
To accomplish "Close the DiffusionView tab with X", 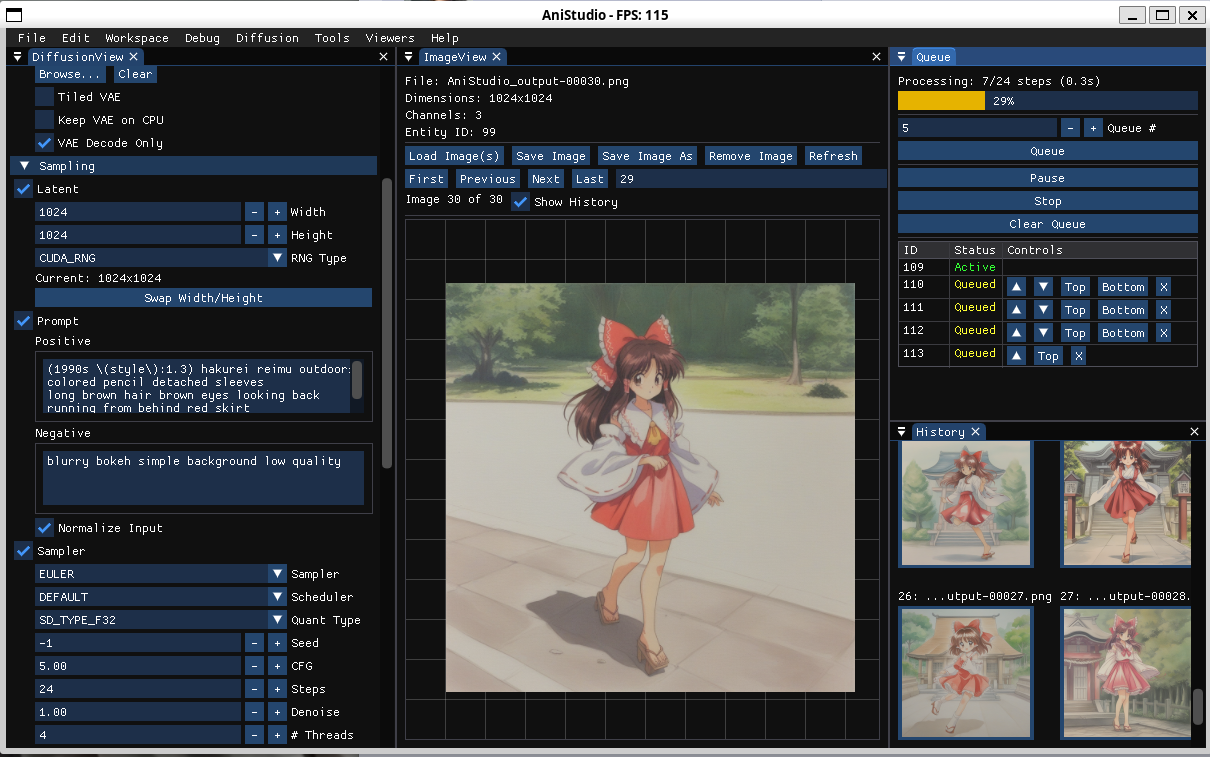I will (x=133, y=57).
